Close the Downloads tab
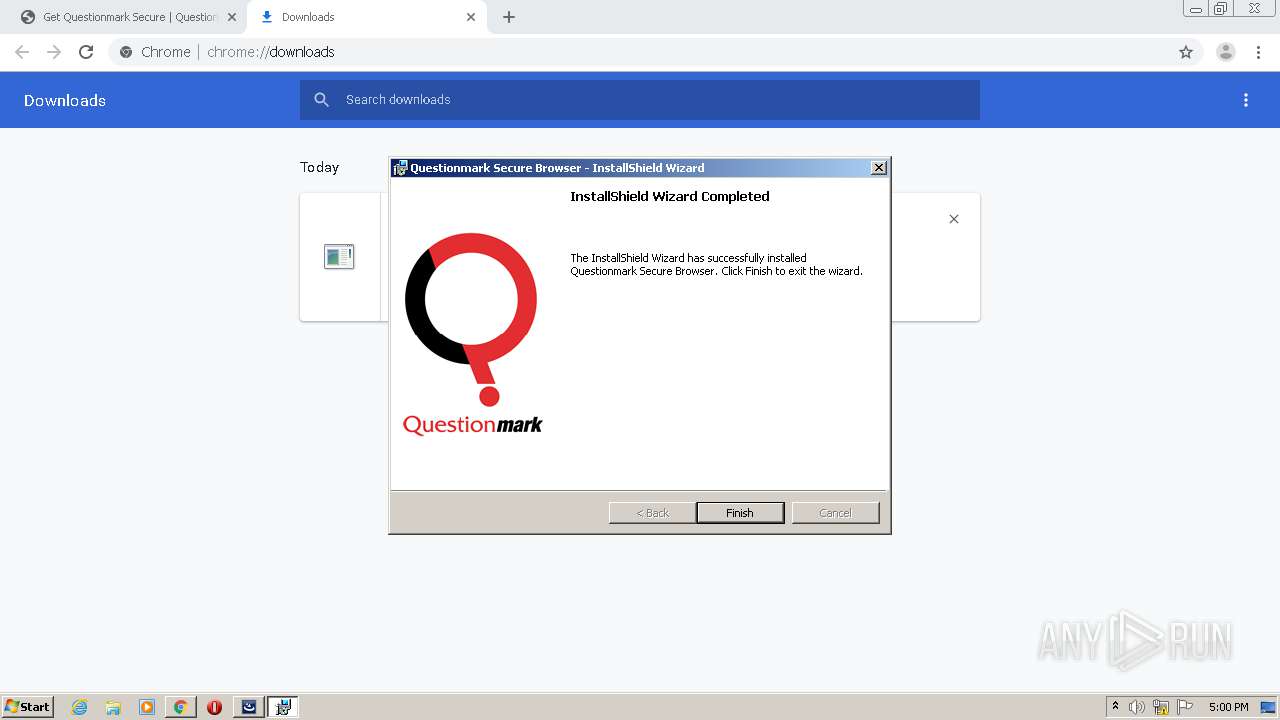The height and width of the screenshot is (720, 1280). click(x=471, y=17)
